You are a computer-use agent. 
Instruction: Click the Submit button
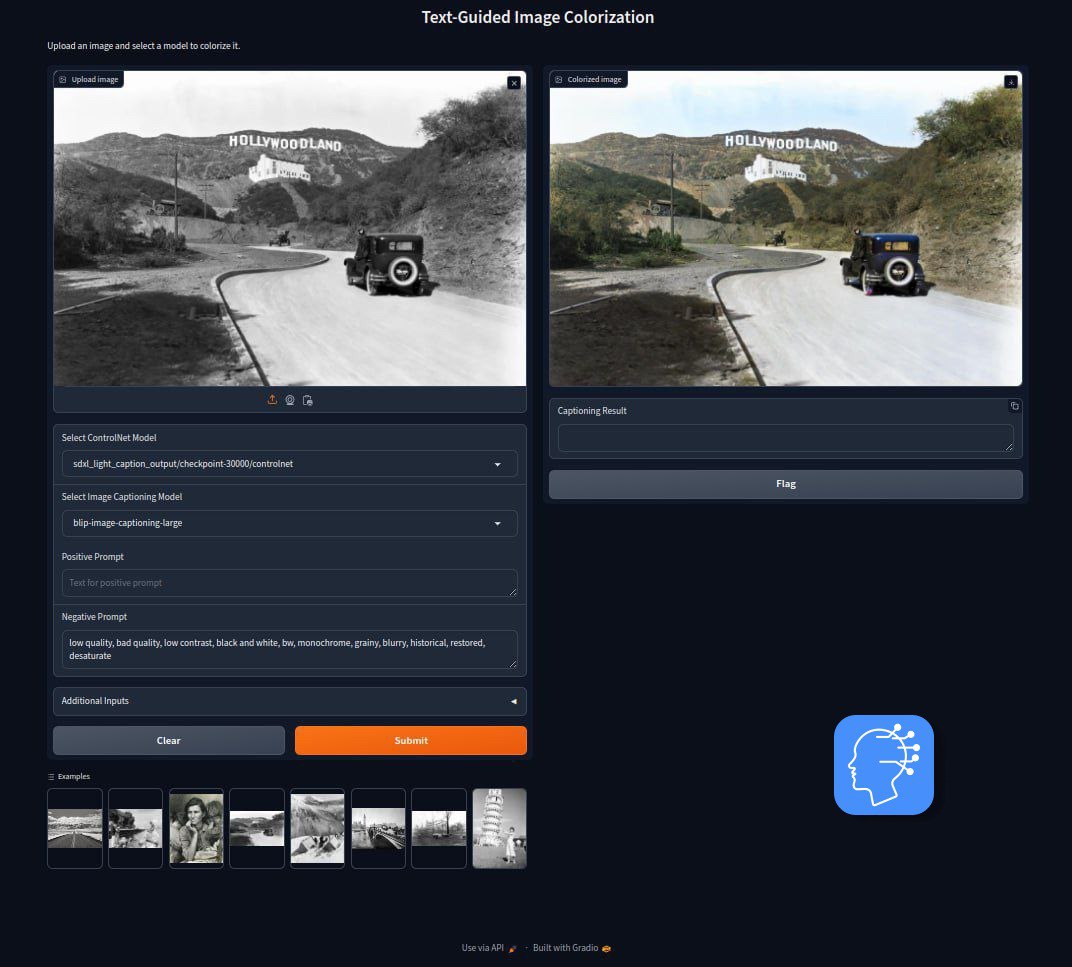pyautogui.click(x=411, y=741)
